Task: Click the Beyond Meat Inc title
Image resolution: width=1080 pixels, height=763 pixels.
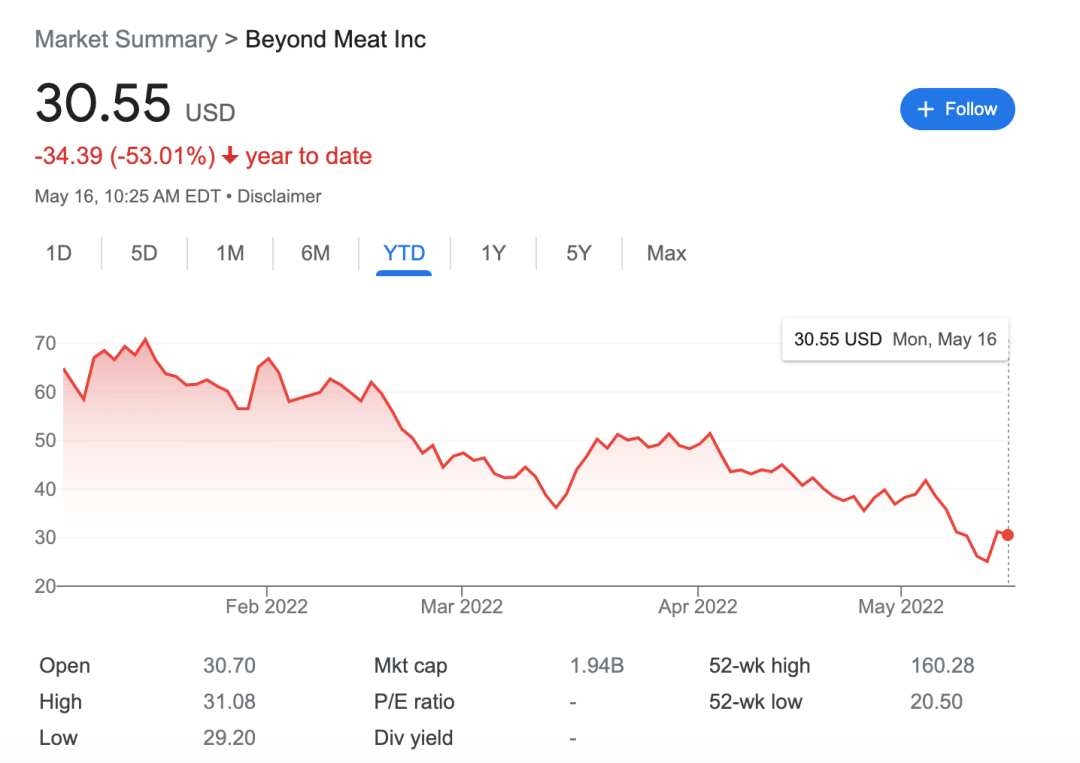Action: click(x=335, y=40)
